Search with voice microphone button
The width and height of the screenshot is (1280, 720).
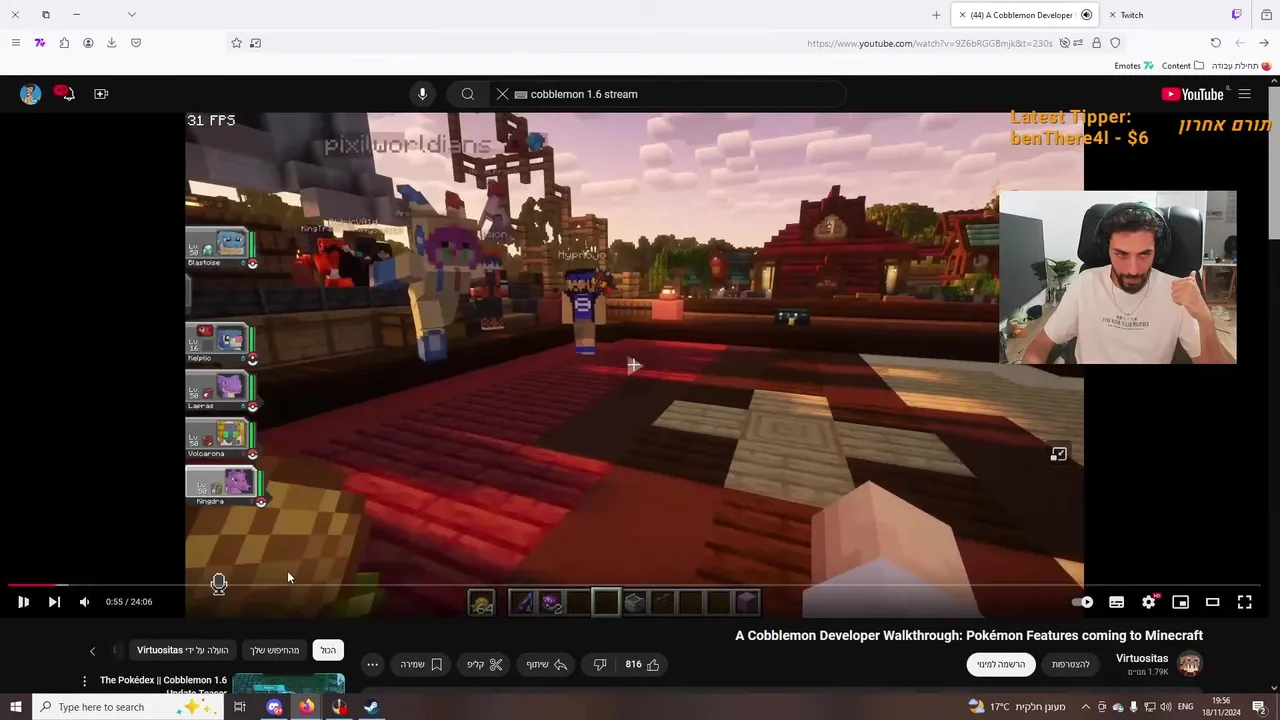(422, 94)
